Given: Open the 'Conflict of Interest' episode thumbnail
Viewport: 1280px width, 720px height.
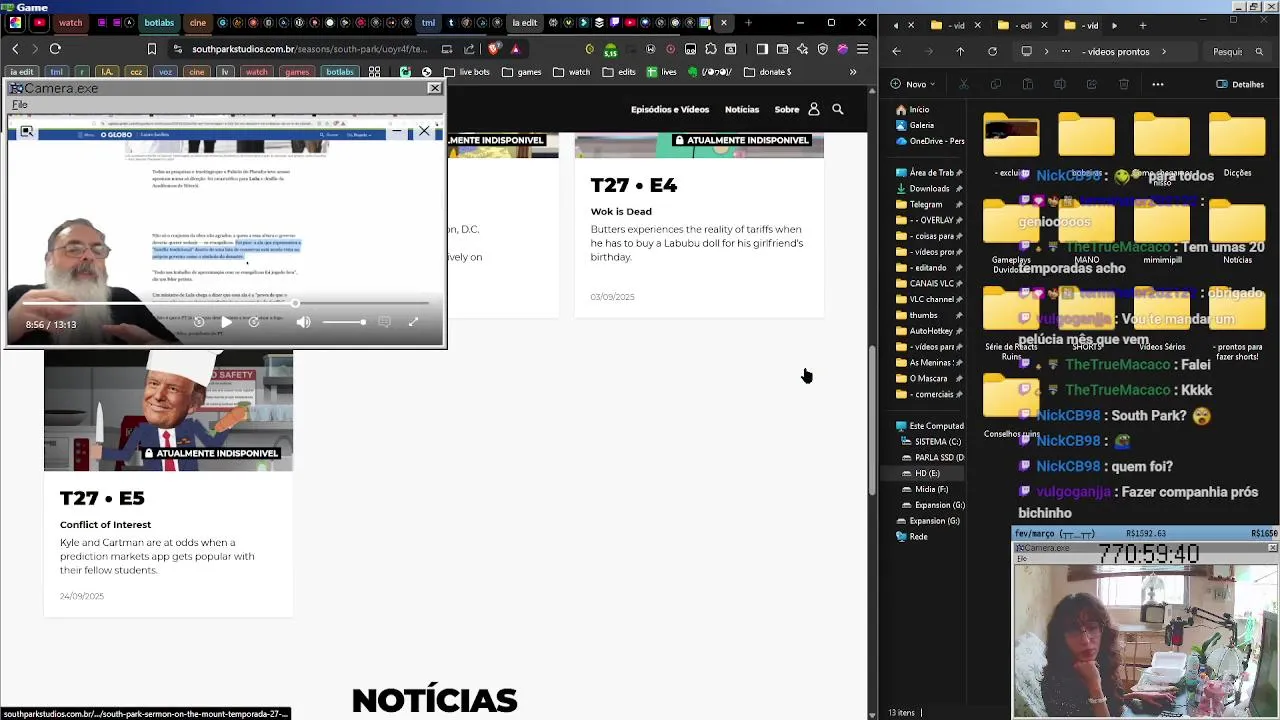Looking at the screenshot, I should 168,410.
